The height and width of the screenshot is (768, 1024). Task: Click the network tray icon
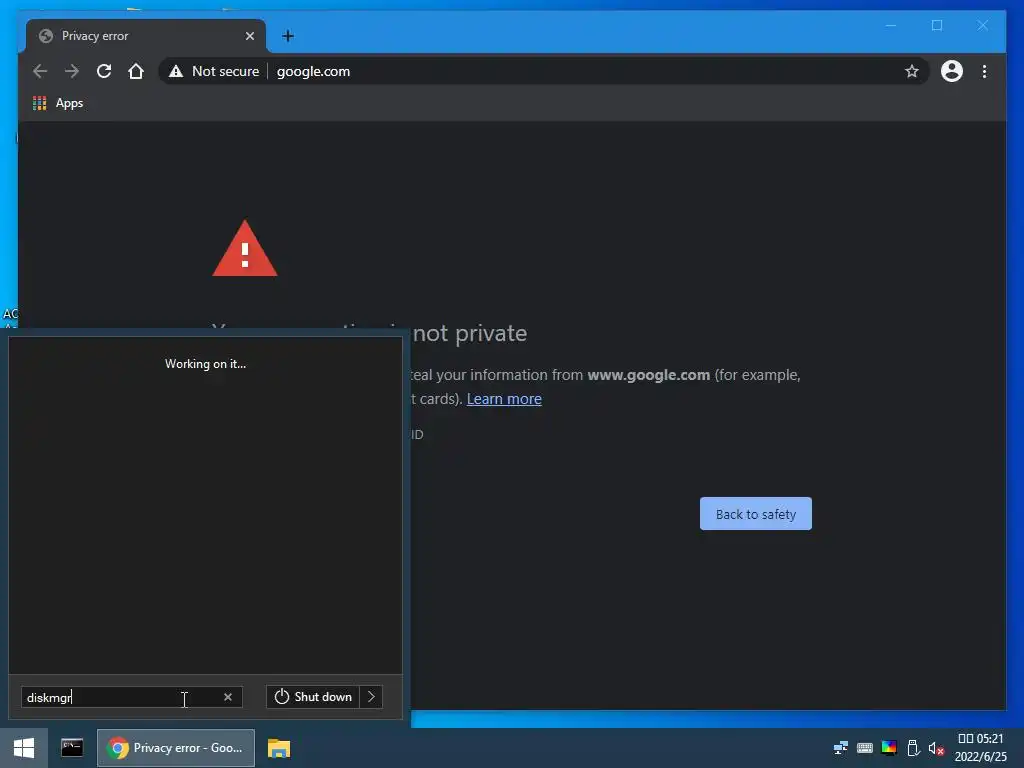point(840,748)
